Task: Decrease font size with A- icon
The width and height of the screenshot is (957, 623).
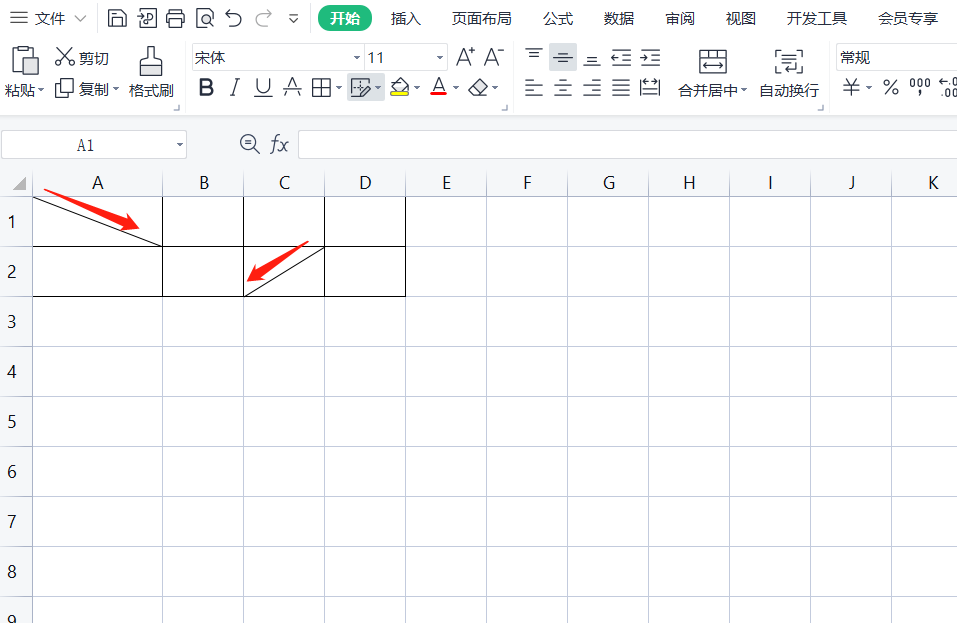Action: 494,57
